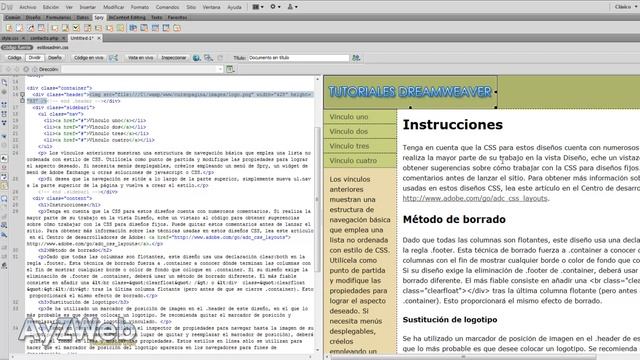640x360 pixels.
Task: Turn on Vista en vivo
Action: 140,58
